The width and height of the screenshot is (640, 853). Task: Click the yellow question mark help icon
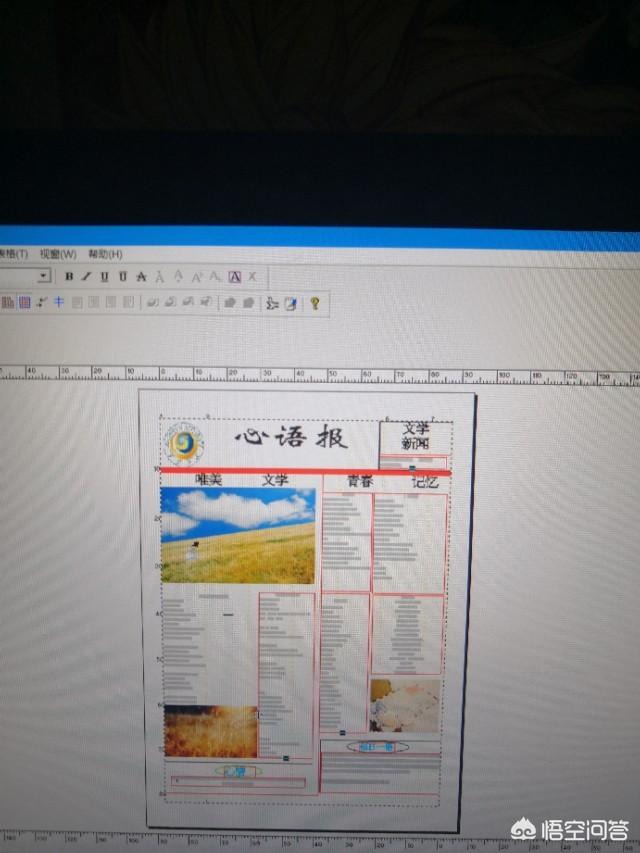(314, 303)
